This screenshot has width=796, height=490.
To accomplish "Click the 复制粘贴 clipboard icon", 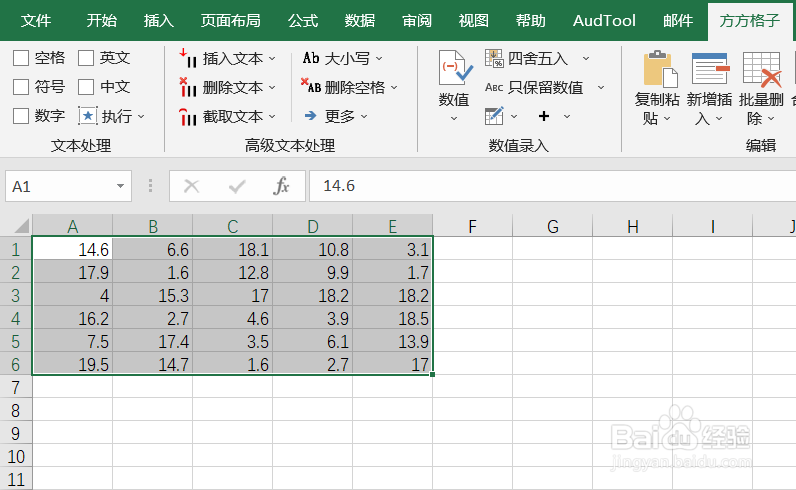I will [659, 70].
